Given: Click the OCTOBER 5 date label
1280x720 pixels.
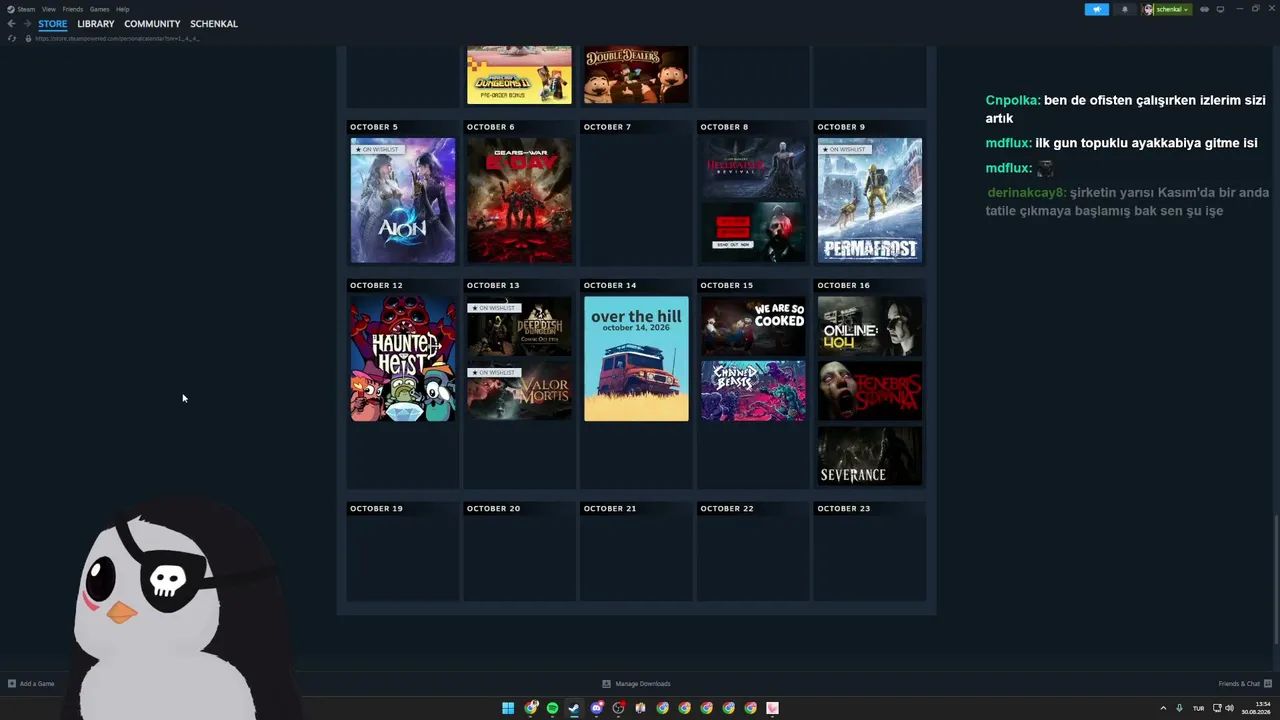Looking at the screenshot, I should pyautogui.click(x=374, y=127).
